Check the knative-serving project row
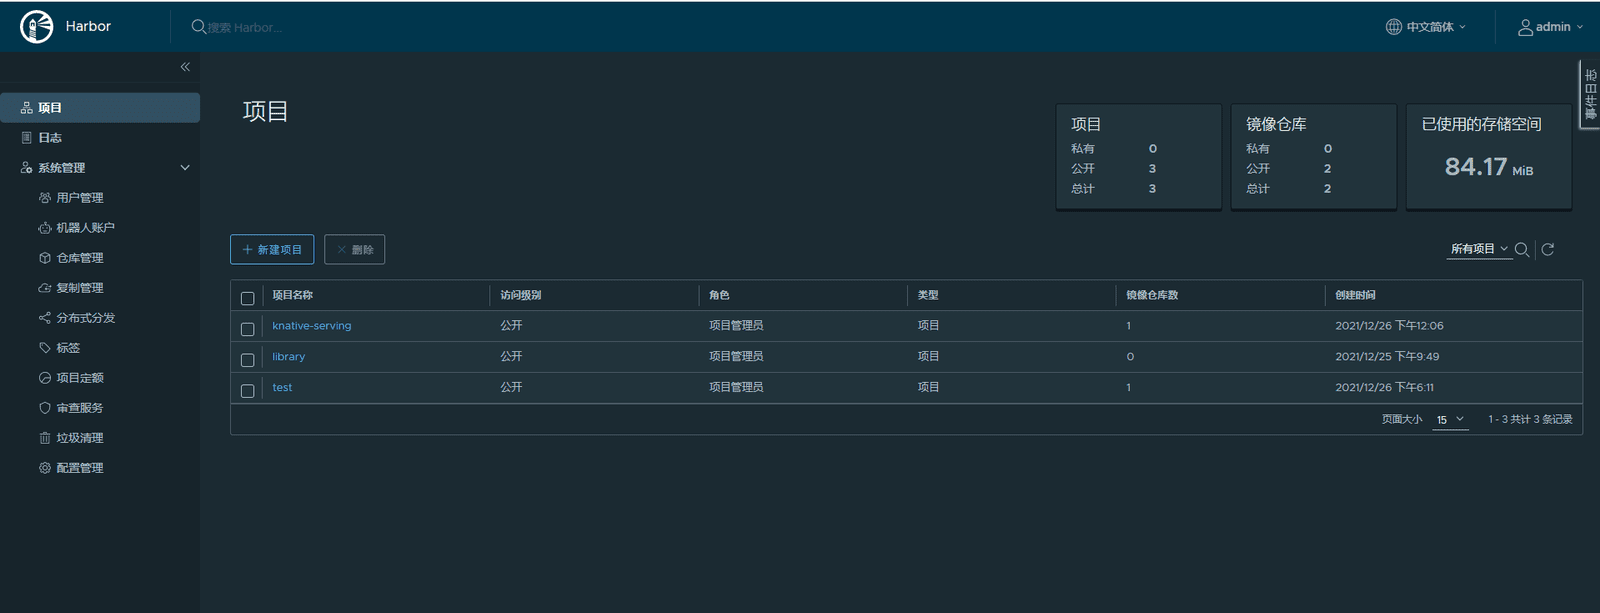Image resolution: width=1600 pixels, height=613 pixels. click(x=248, y=329)
